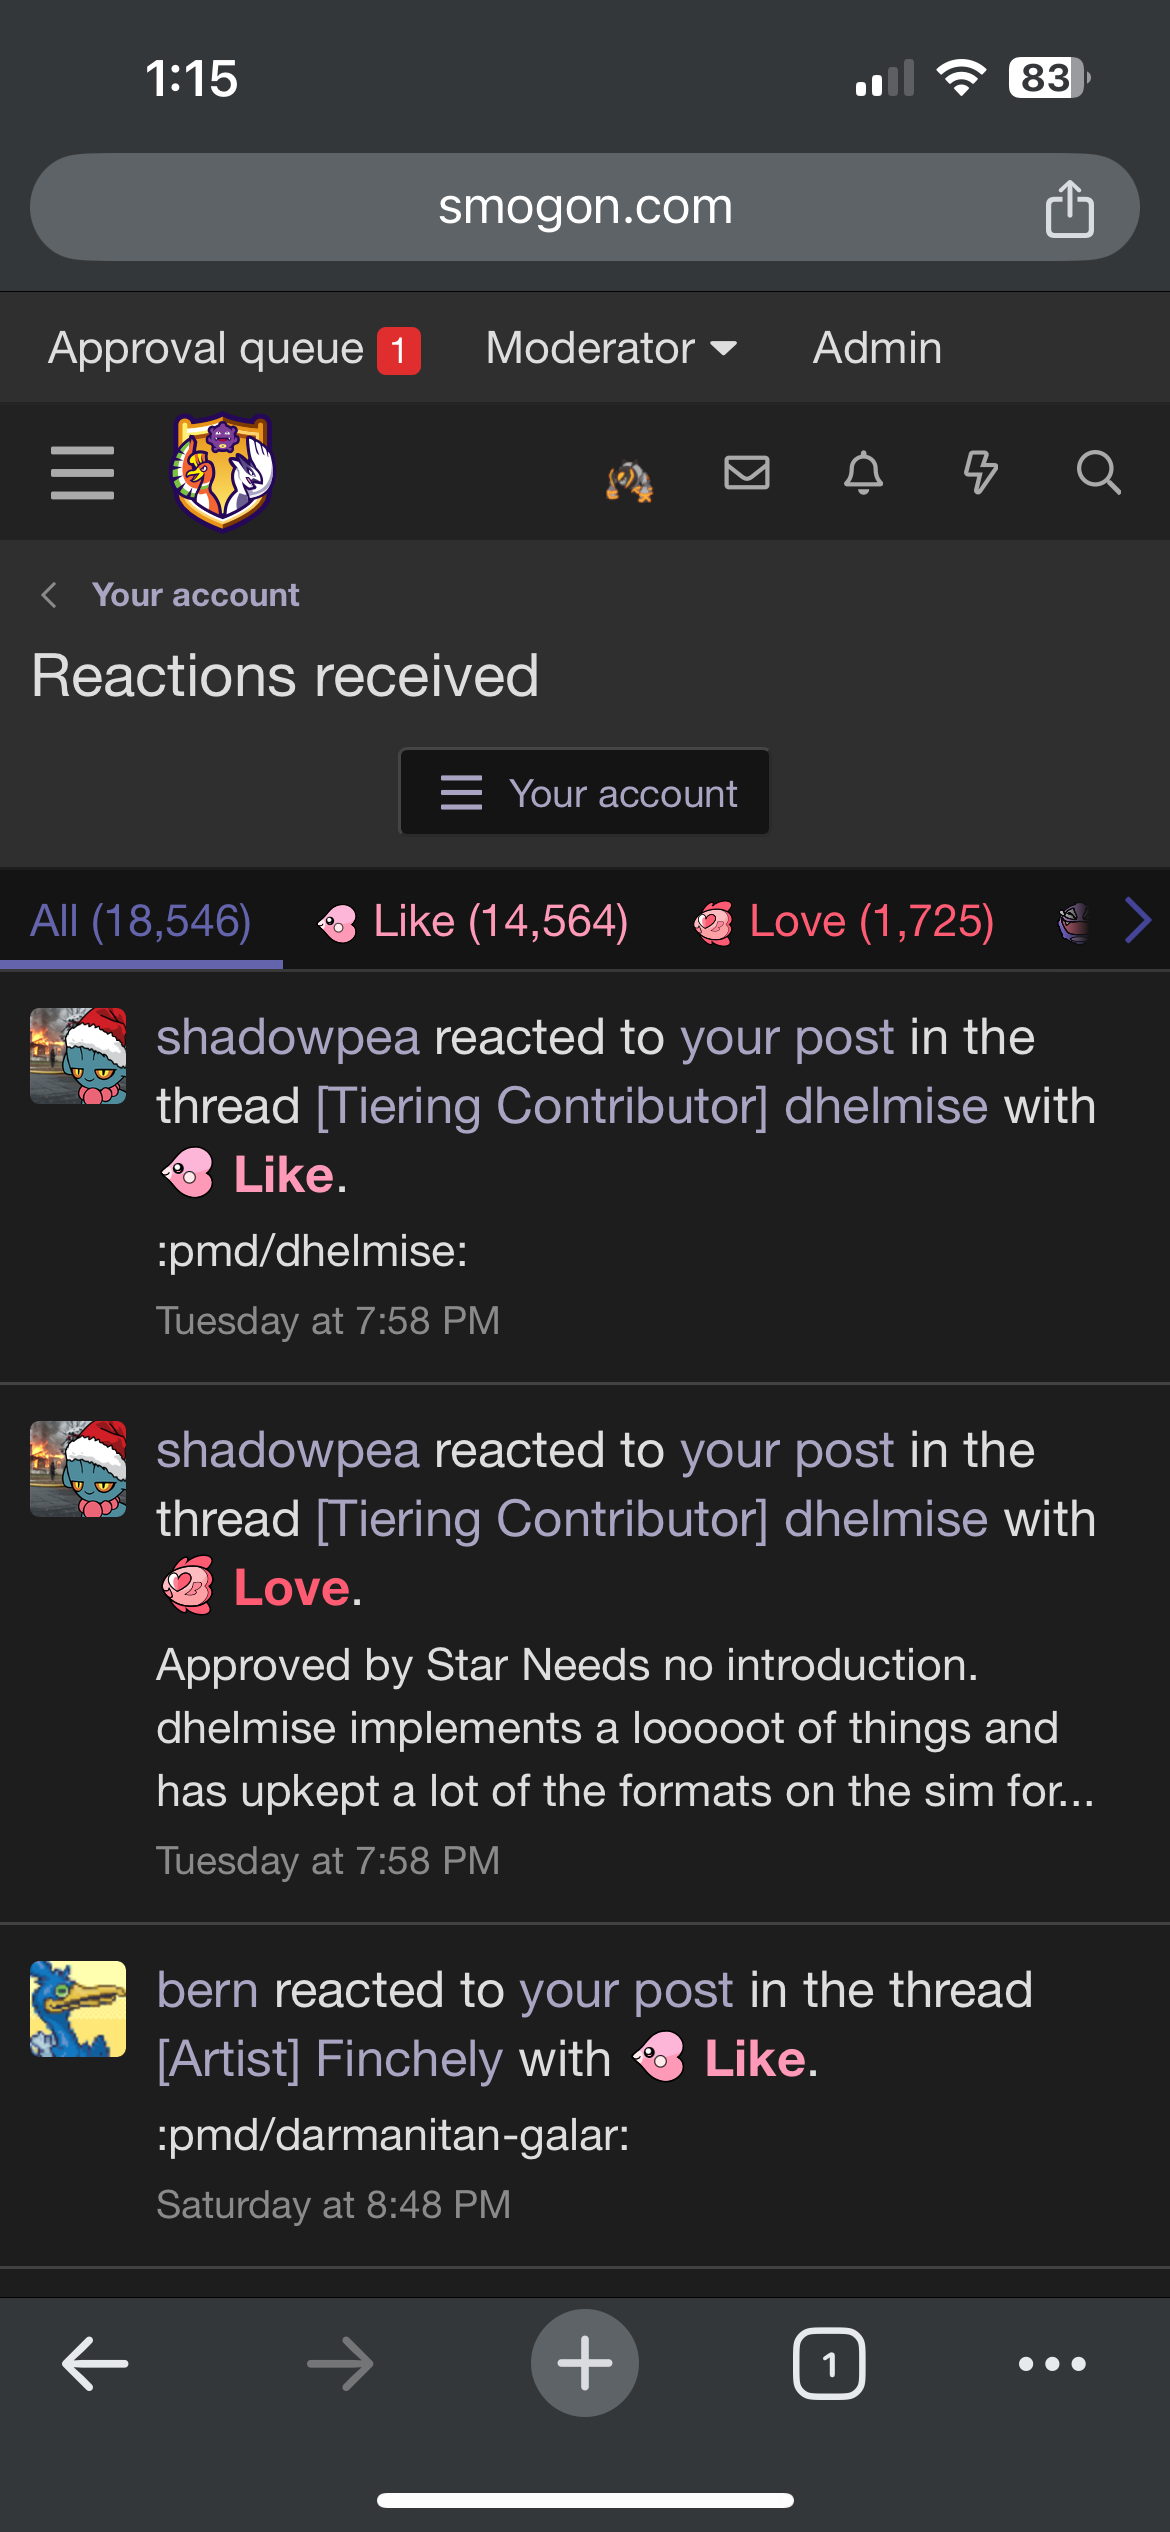The image size is (1170, 2532).
Task: Tap the Smogon shield logo
Action: pyautogui.click(x=223, y=471)
